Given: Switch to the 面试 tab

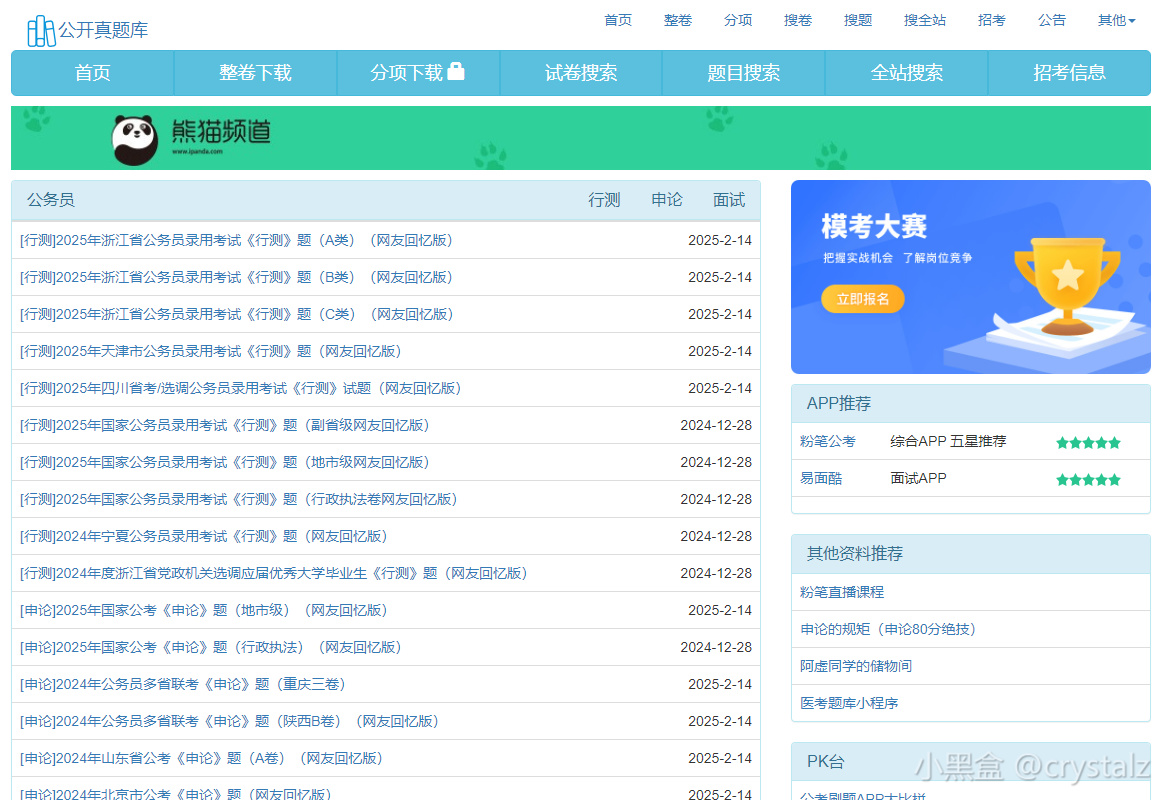Looking at the screenshot, I should tap(729, 199).
